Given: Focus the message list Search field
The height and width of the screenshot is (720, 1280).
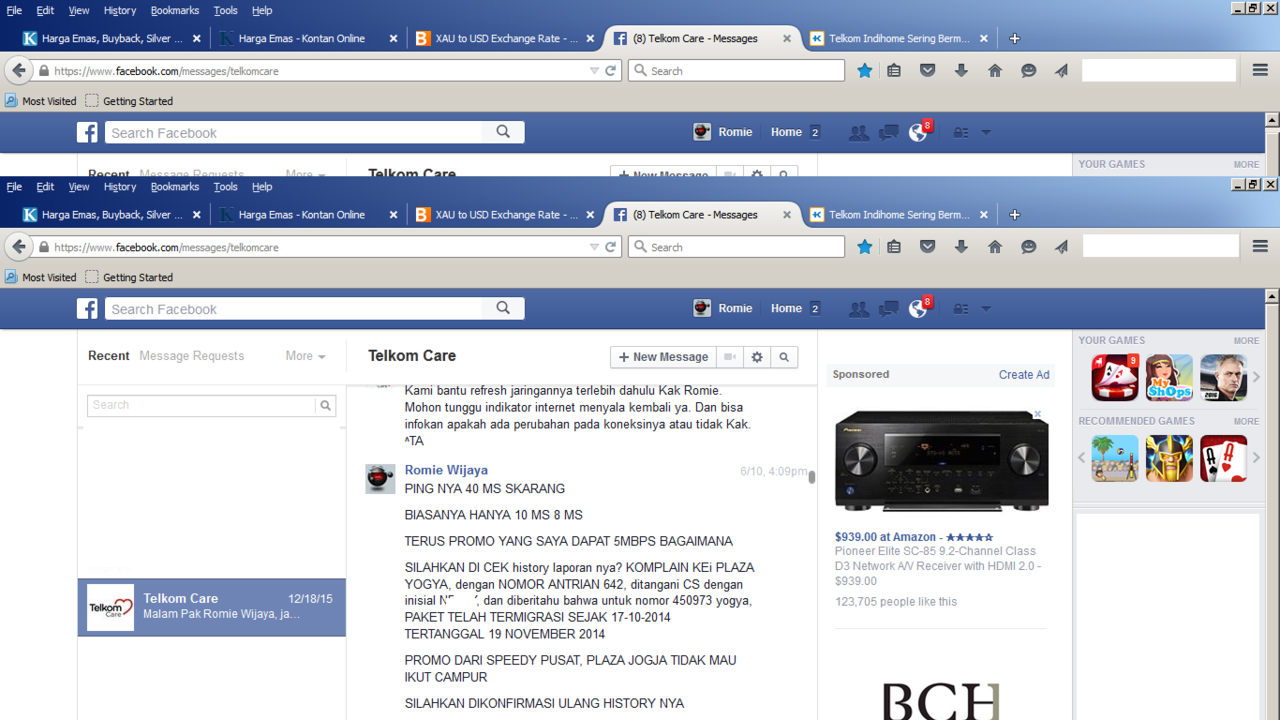Looking at the screenshot, I should point(202,405).
